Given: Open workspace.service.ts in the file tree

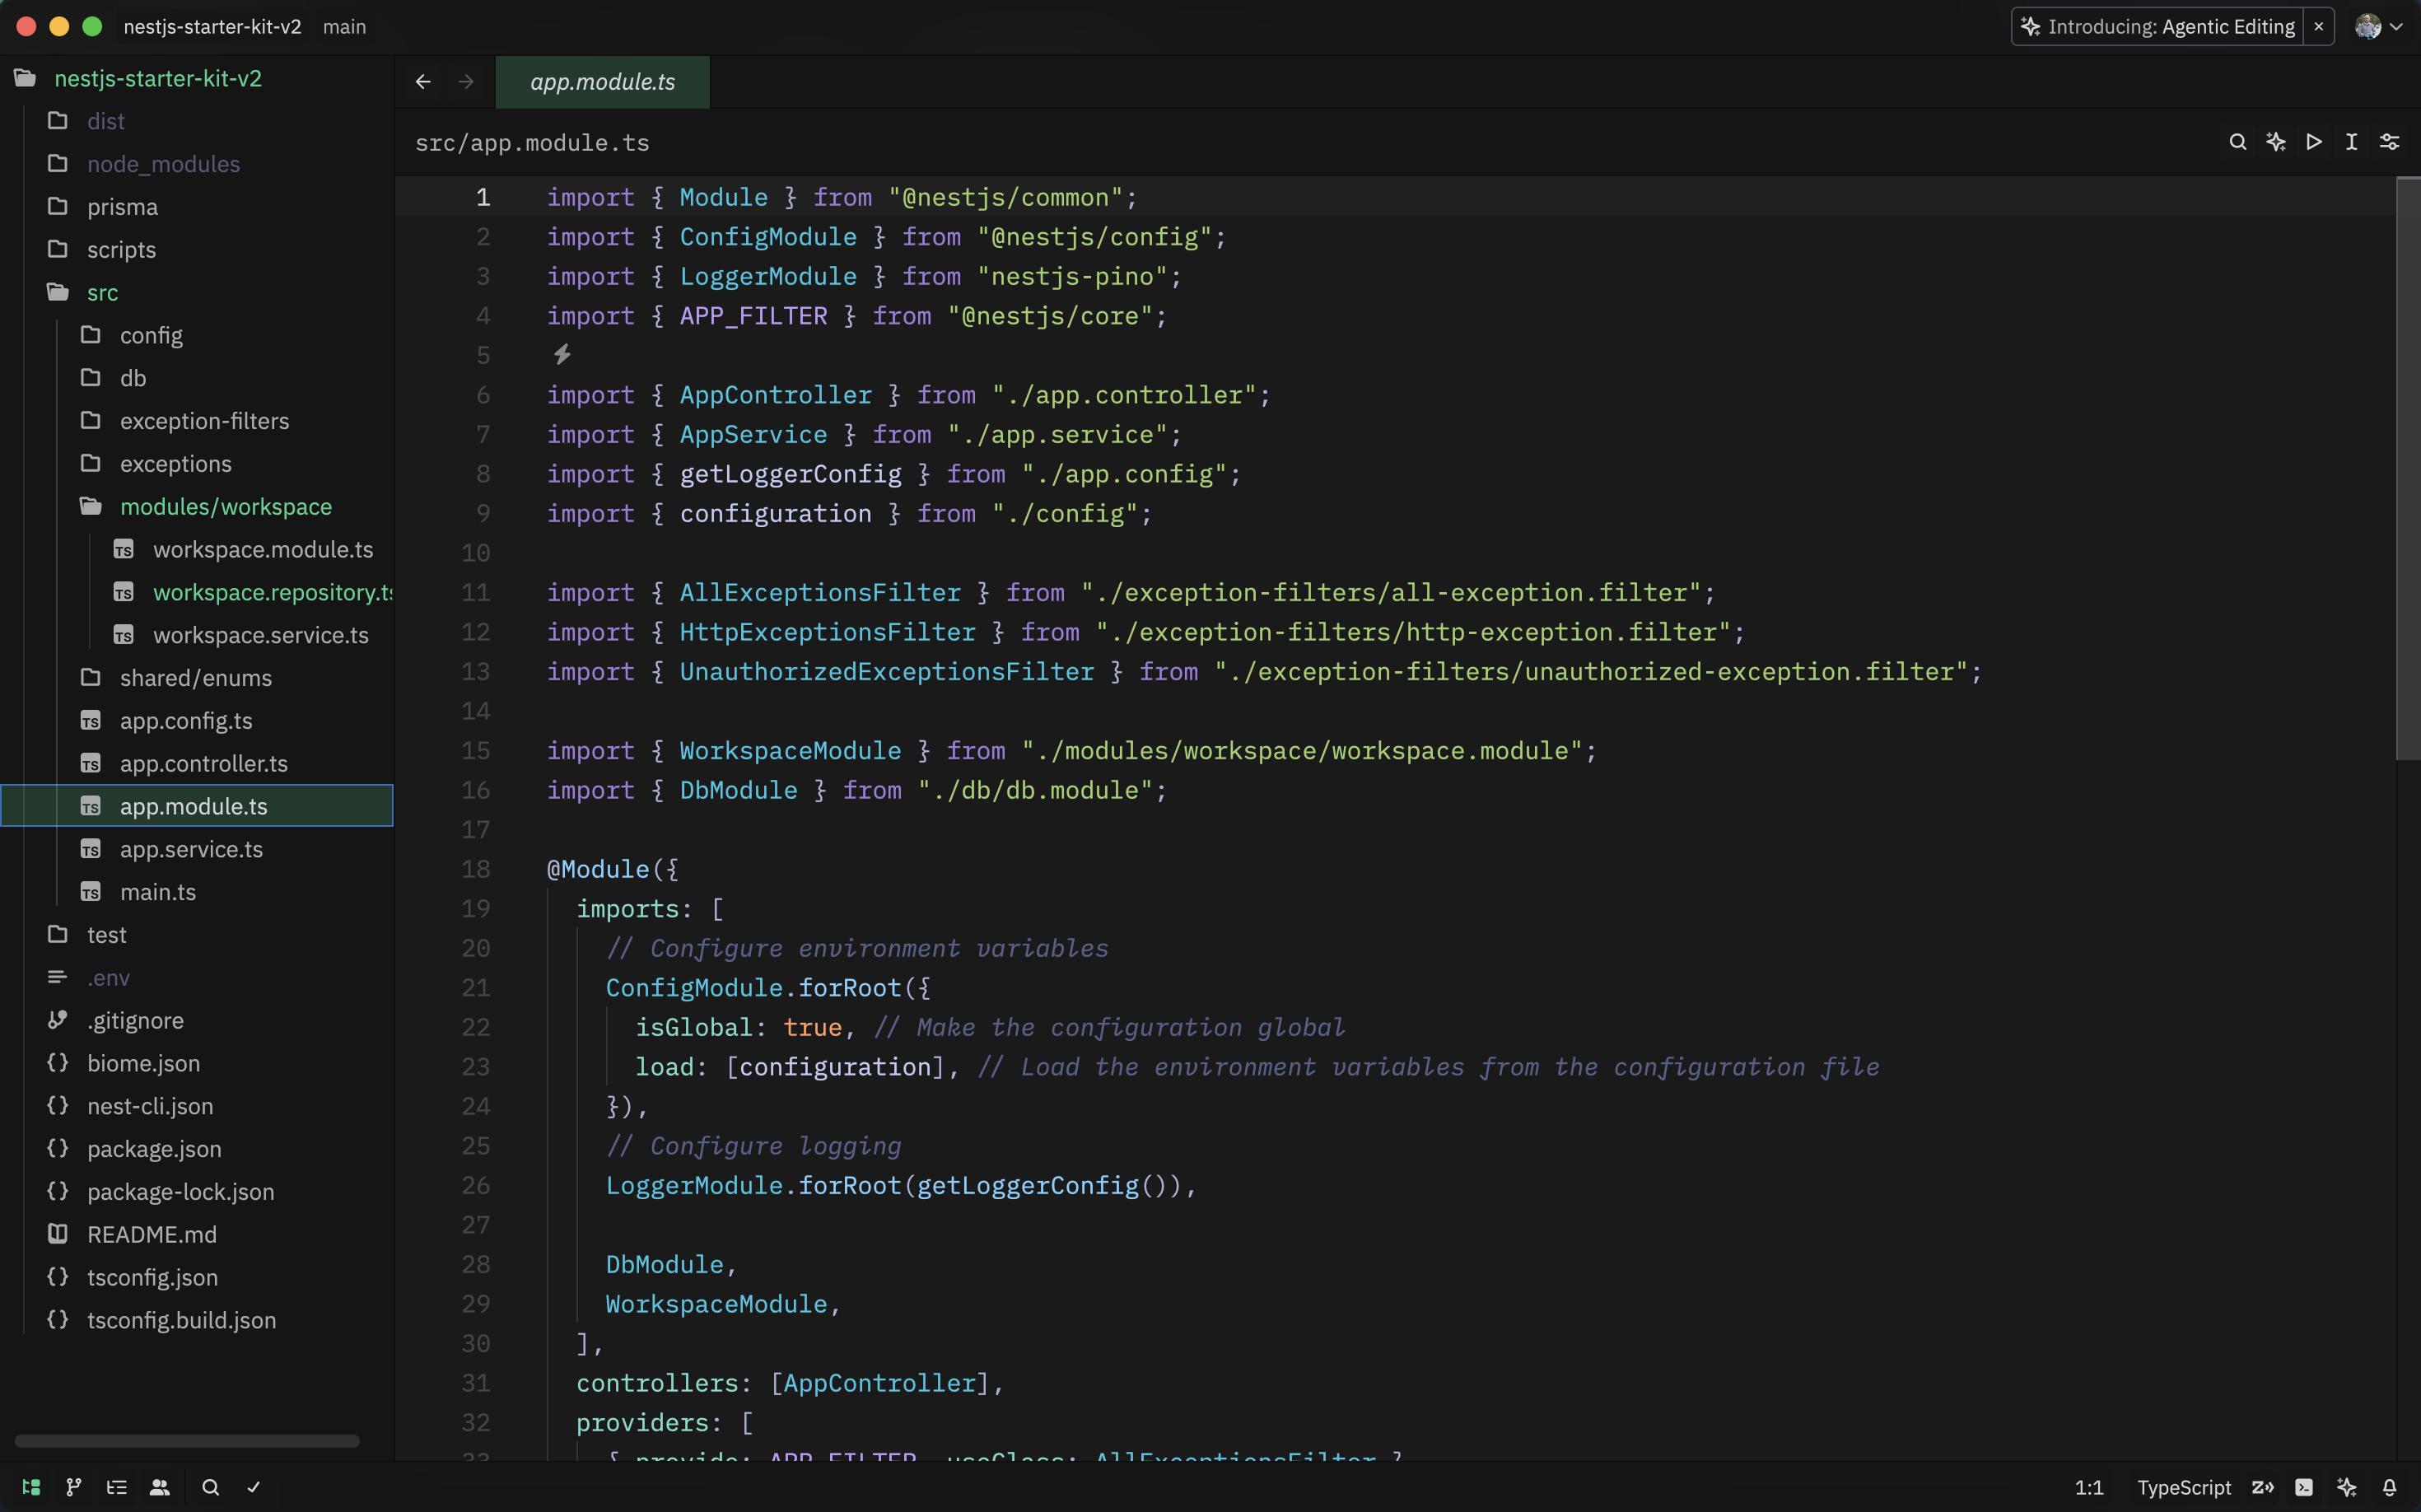Looking at the screenshot, I should pyautogui.click(x=260, y=635).
